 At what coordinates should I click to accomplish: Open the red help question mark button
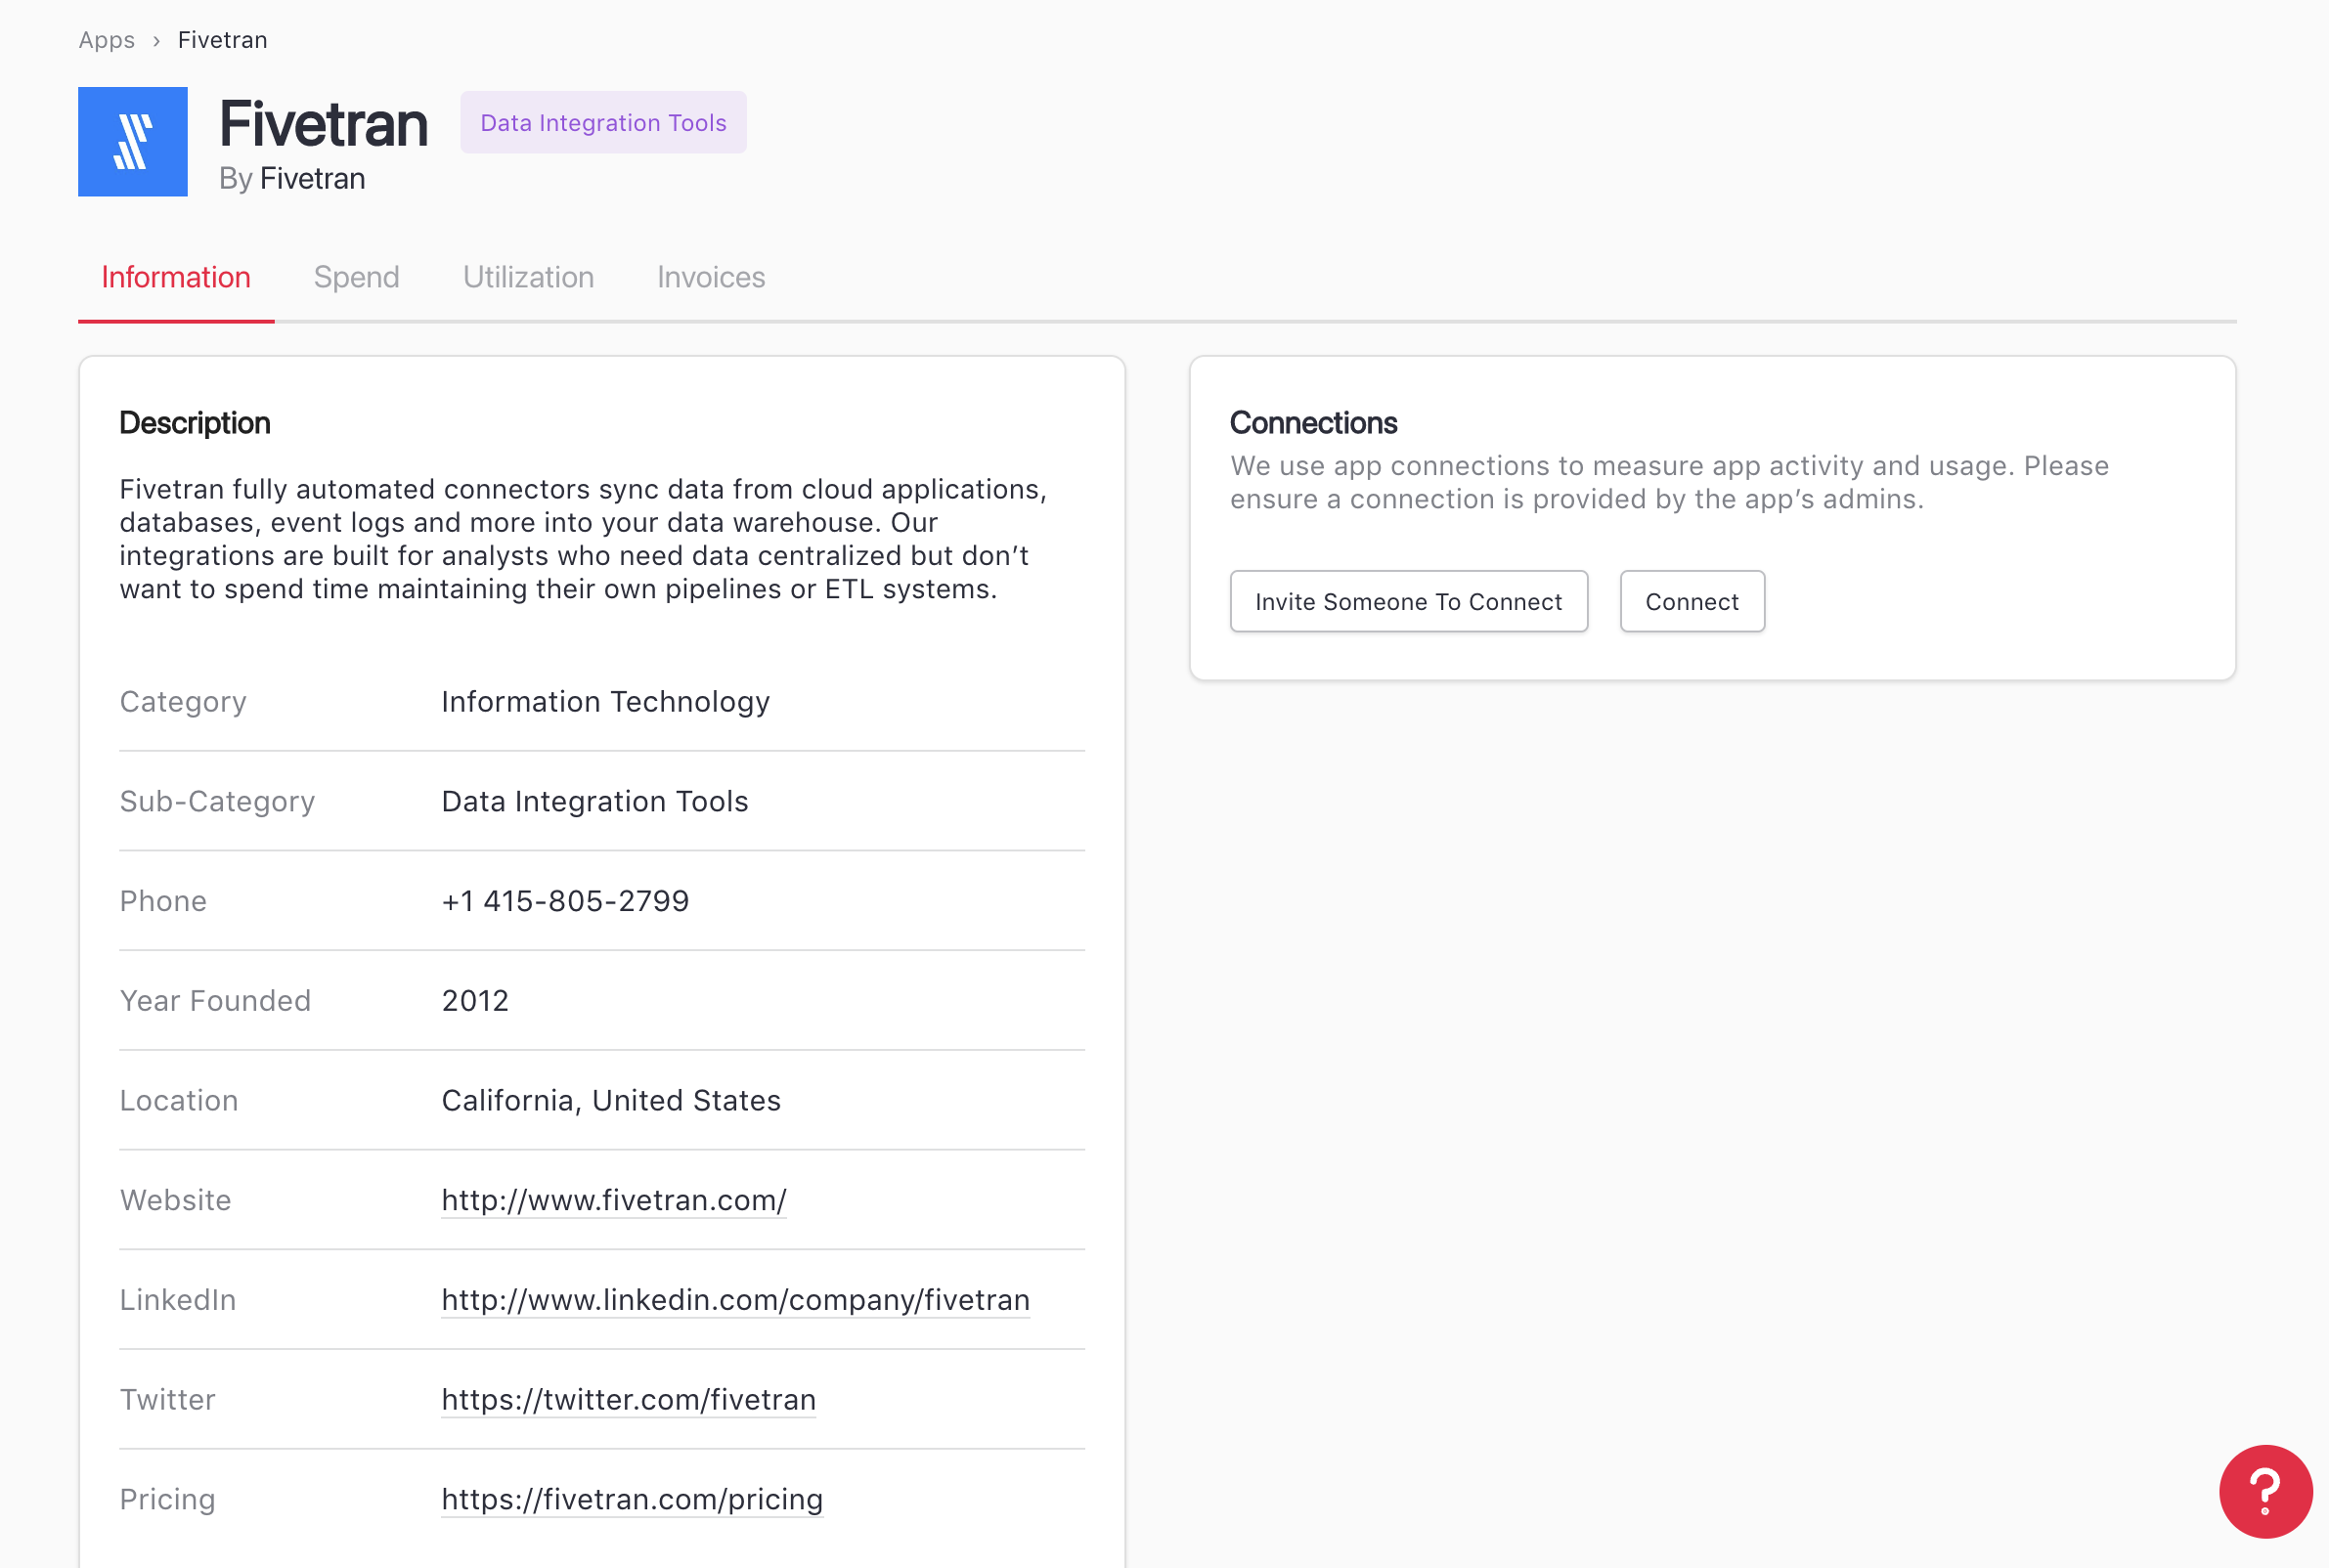pyautogui.click(x=2264, y=1490)
